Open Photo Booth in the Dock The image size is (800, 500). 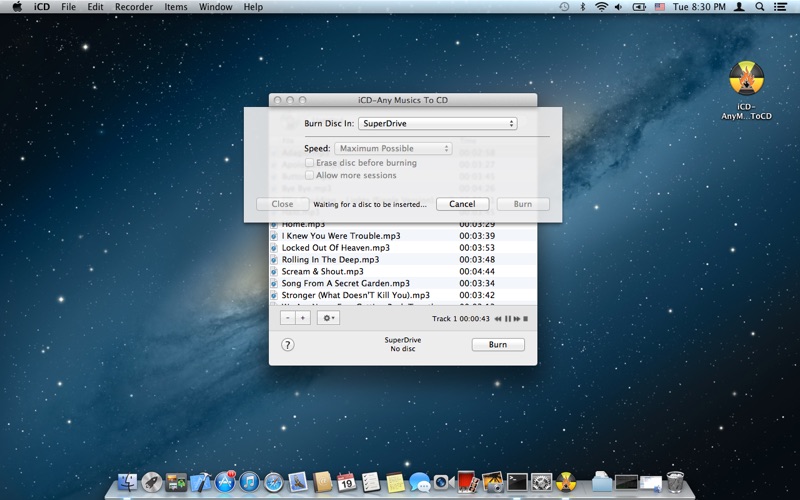pos(468,482)
